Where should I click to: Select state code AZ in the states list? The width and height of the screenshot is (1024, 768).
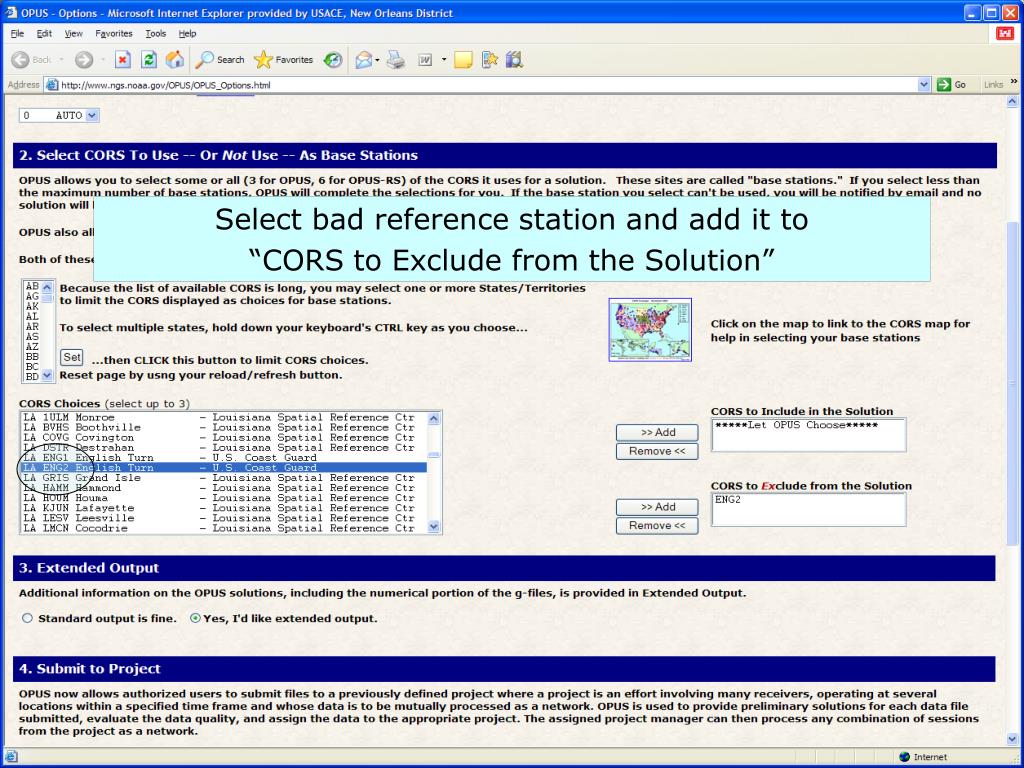32,347
